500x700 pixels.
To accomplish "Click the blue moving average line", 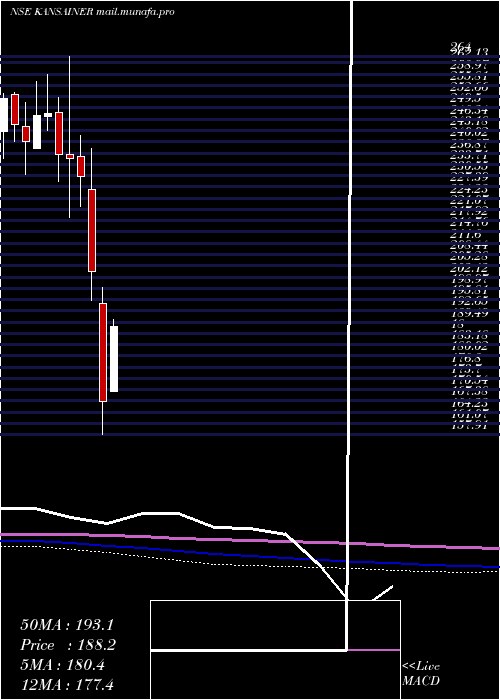I will click(x=250, y=555).
